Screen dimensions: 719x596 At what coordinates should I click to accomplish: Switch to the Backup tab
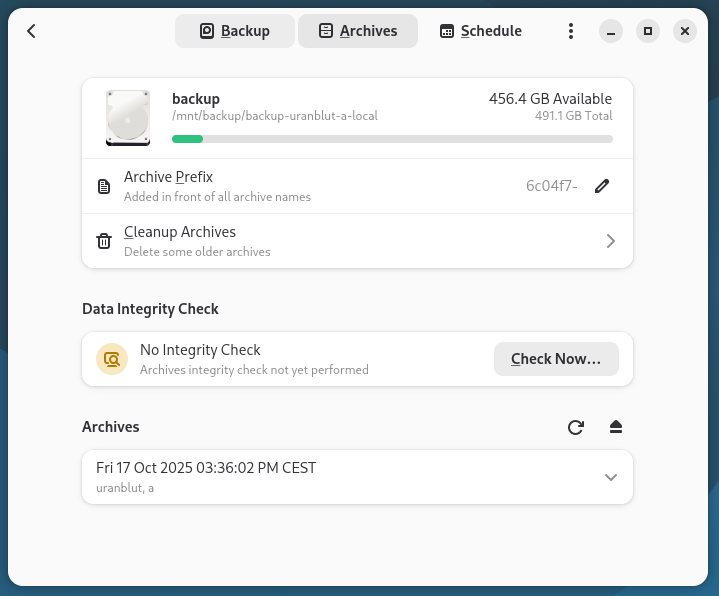click(235, 31)
